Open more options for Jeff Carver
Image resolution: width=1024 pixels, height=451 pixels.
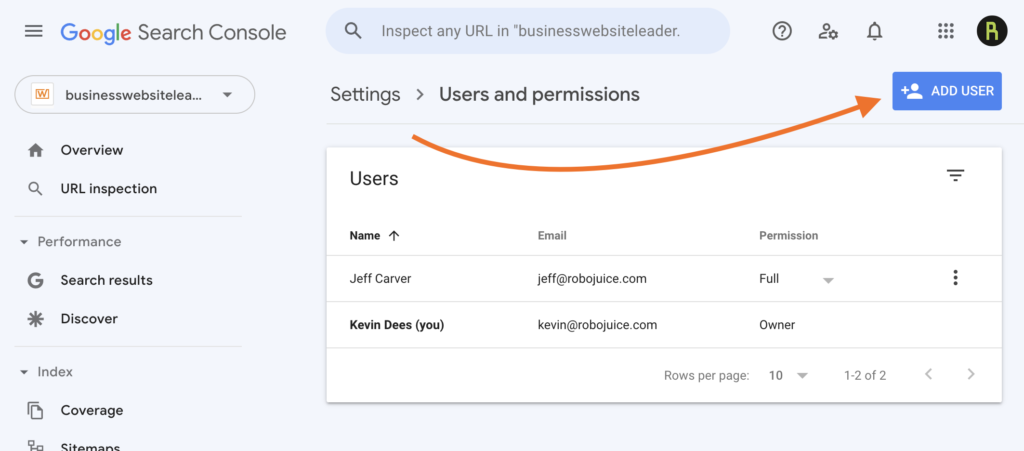(x=955, y=278)
